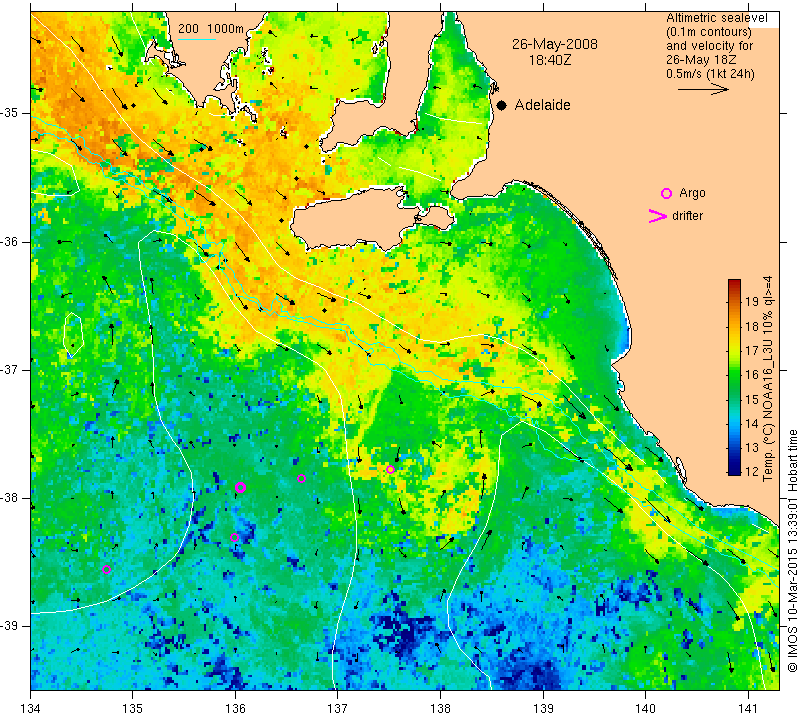The image size is (800, 720).
Task: Click the 19 degree colorbar tick label
Action: click(x=752, y=302)
